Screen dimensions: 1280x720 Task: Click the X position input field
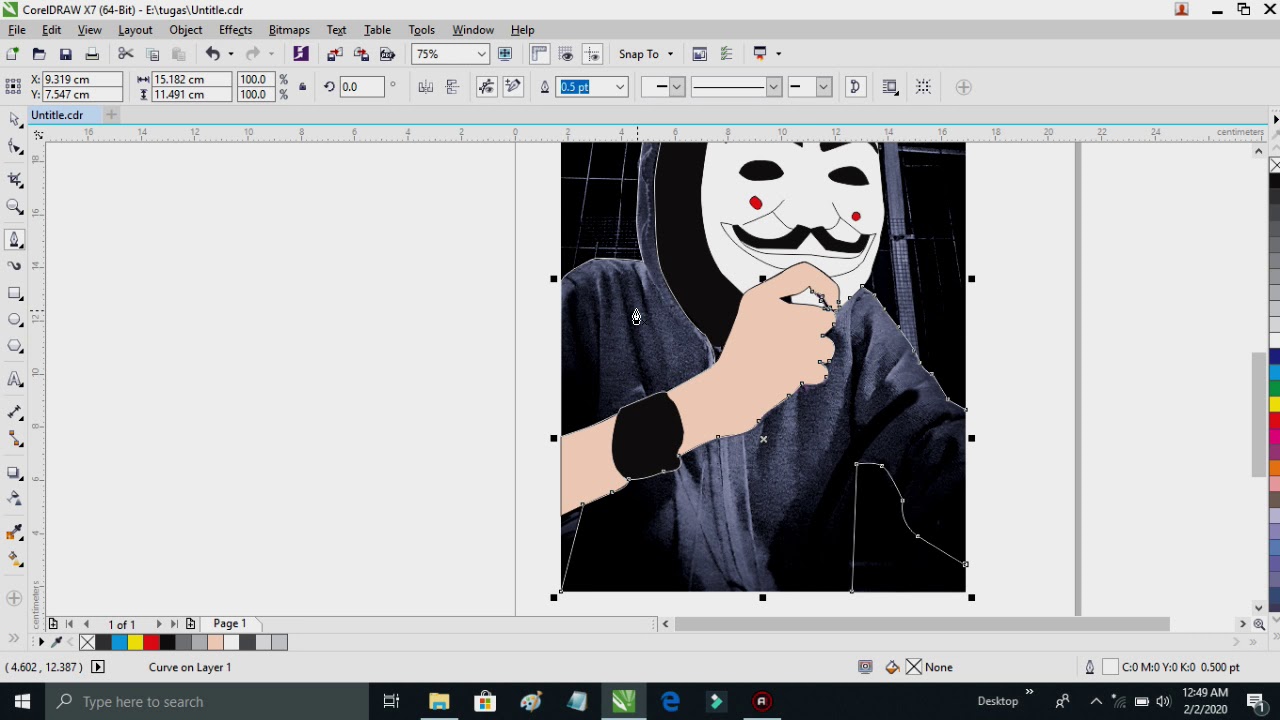coord(82,79)
